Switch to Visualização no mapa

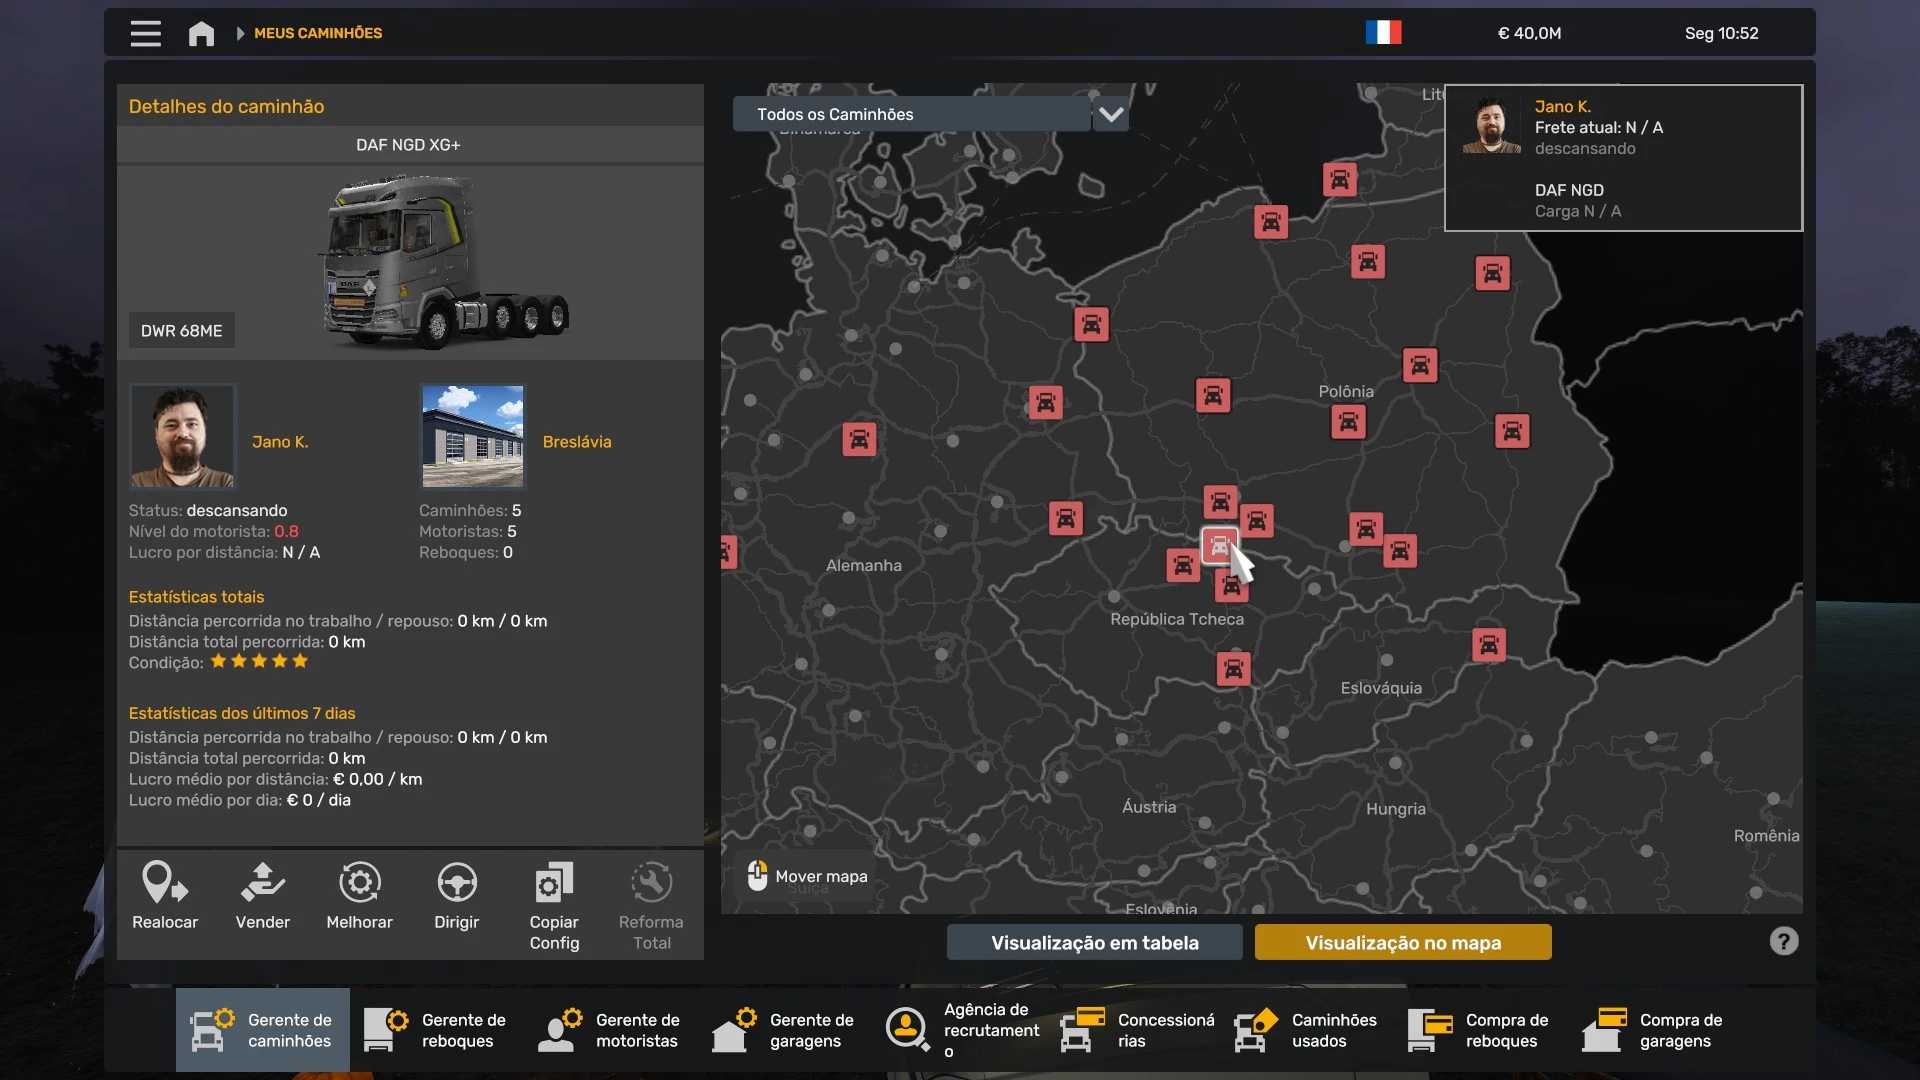point(1402,942)
